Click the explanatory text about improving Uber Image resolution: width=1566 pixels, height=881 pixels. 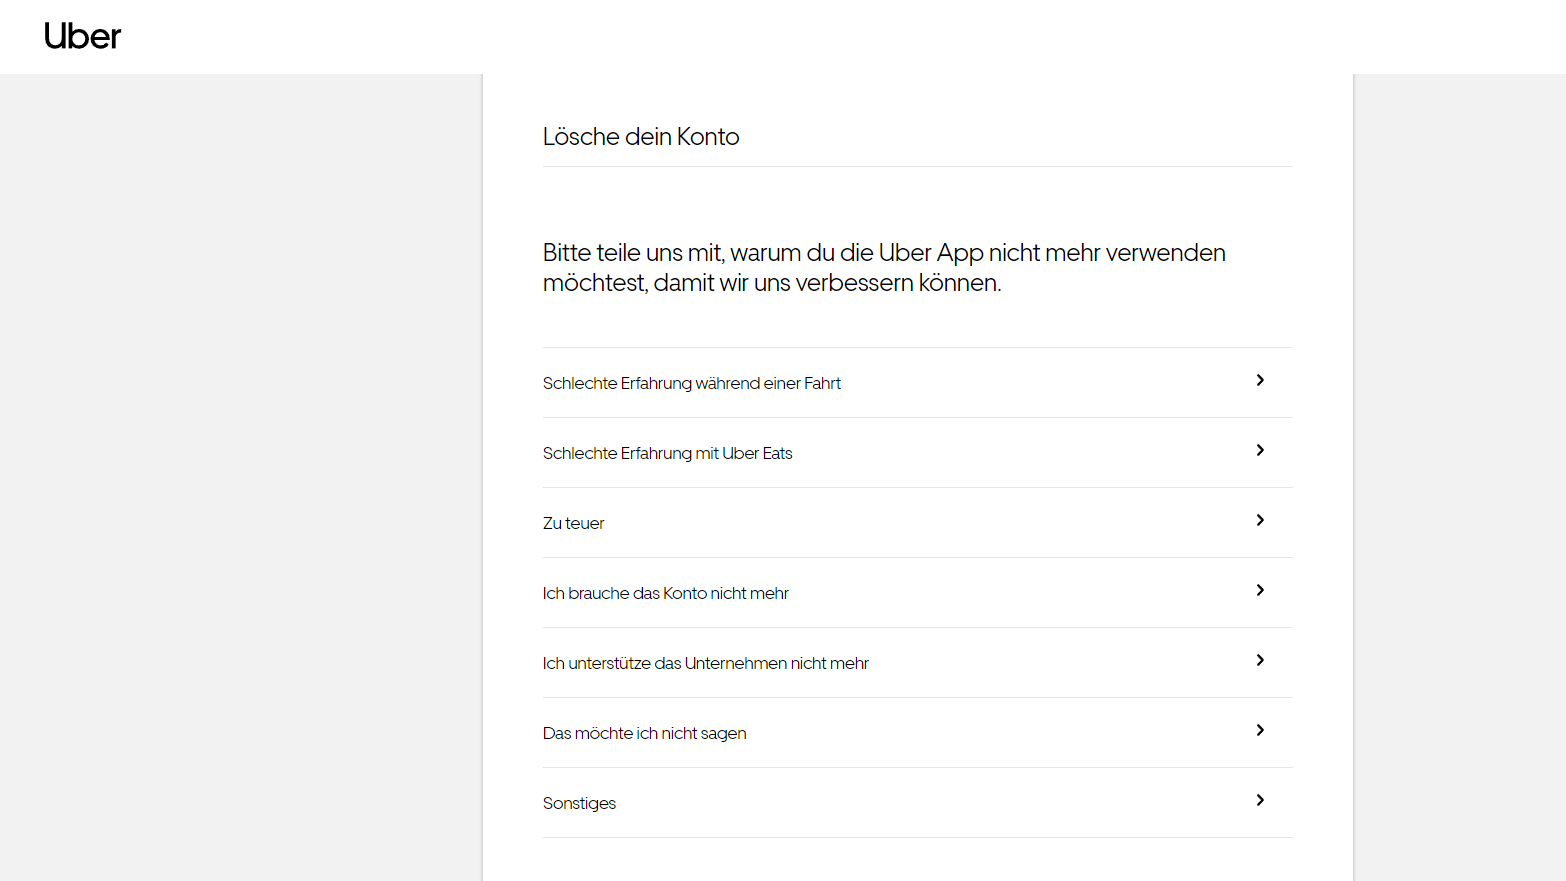[x=884, y=267]
